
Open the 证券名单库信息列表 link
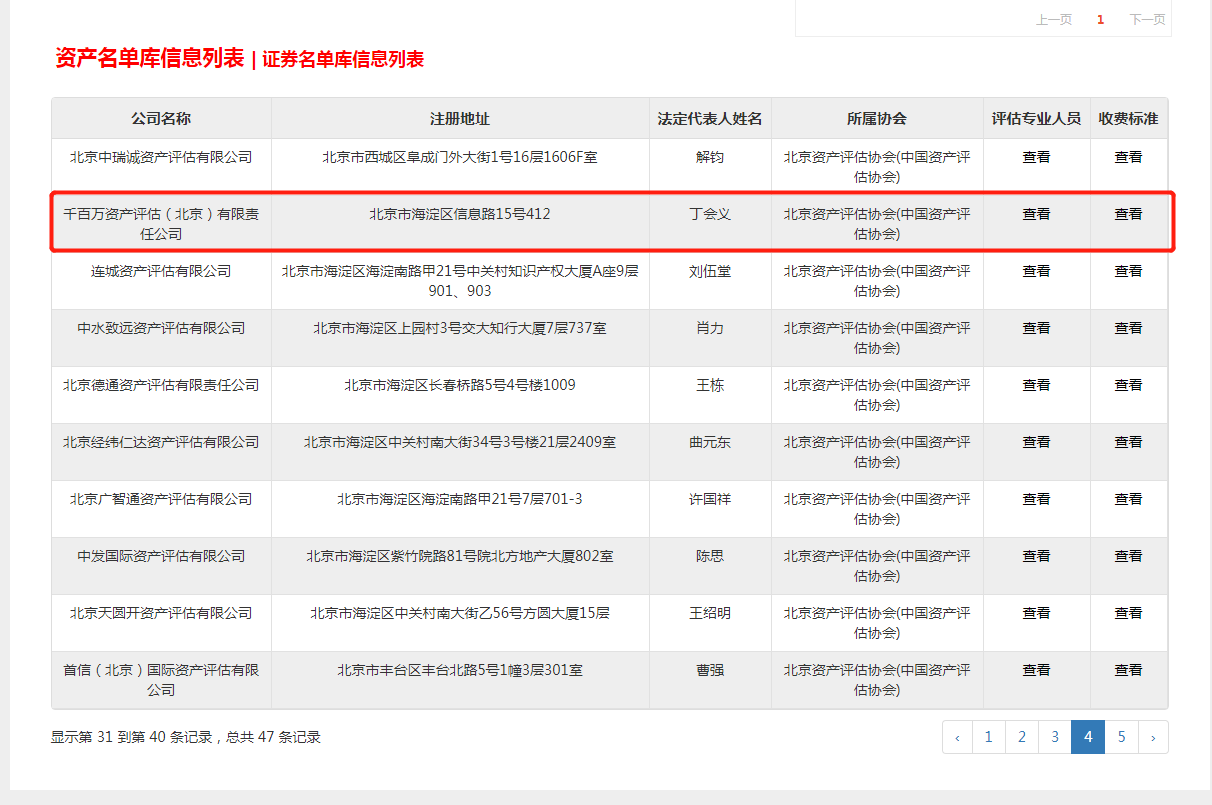coord(344,59)
